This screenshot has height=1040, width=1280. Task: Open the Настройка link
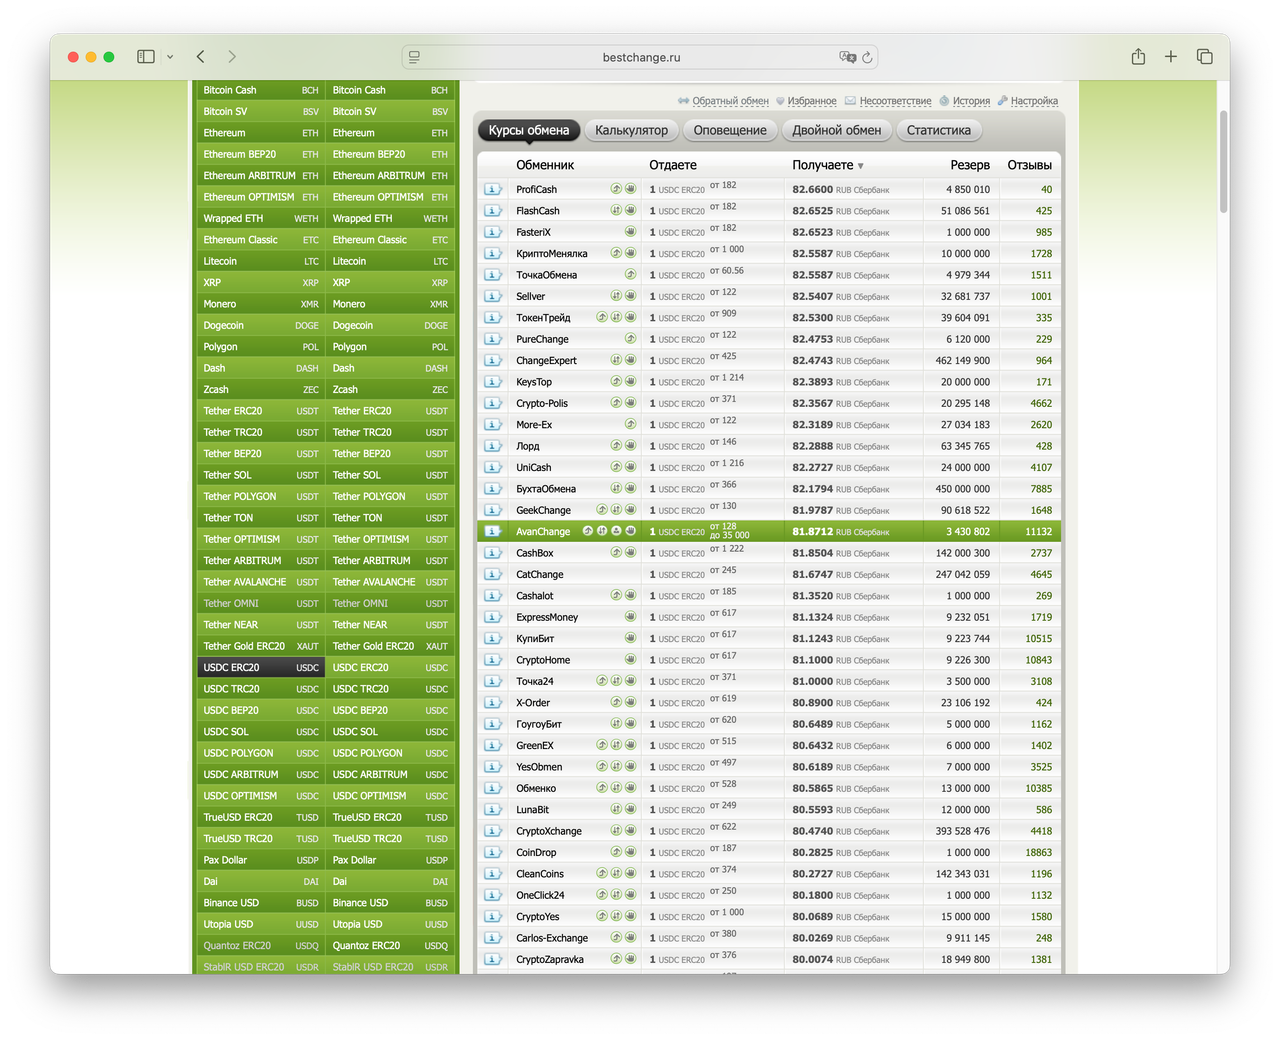click(x=1034, y=101)
